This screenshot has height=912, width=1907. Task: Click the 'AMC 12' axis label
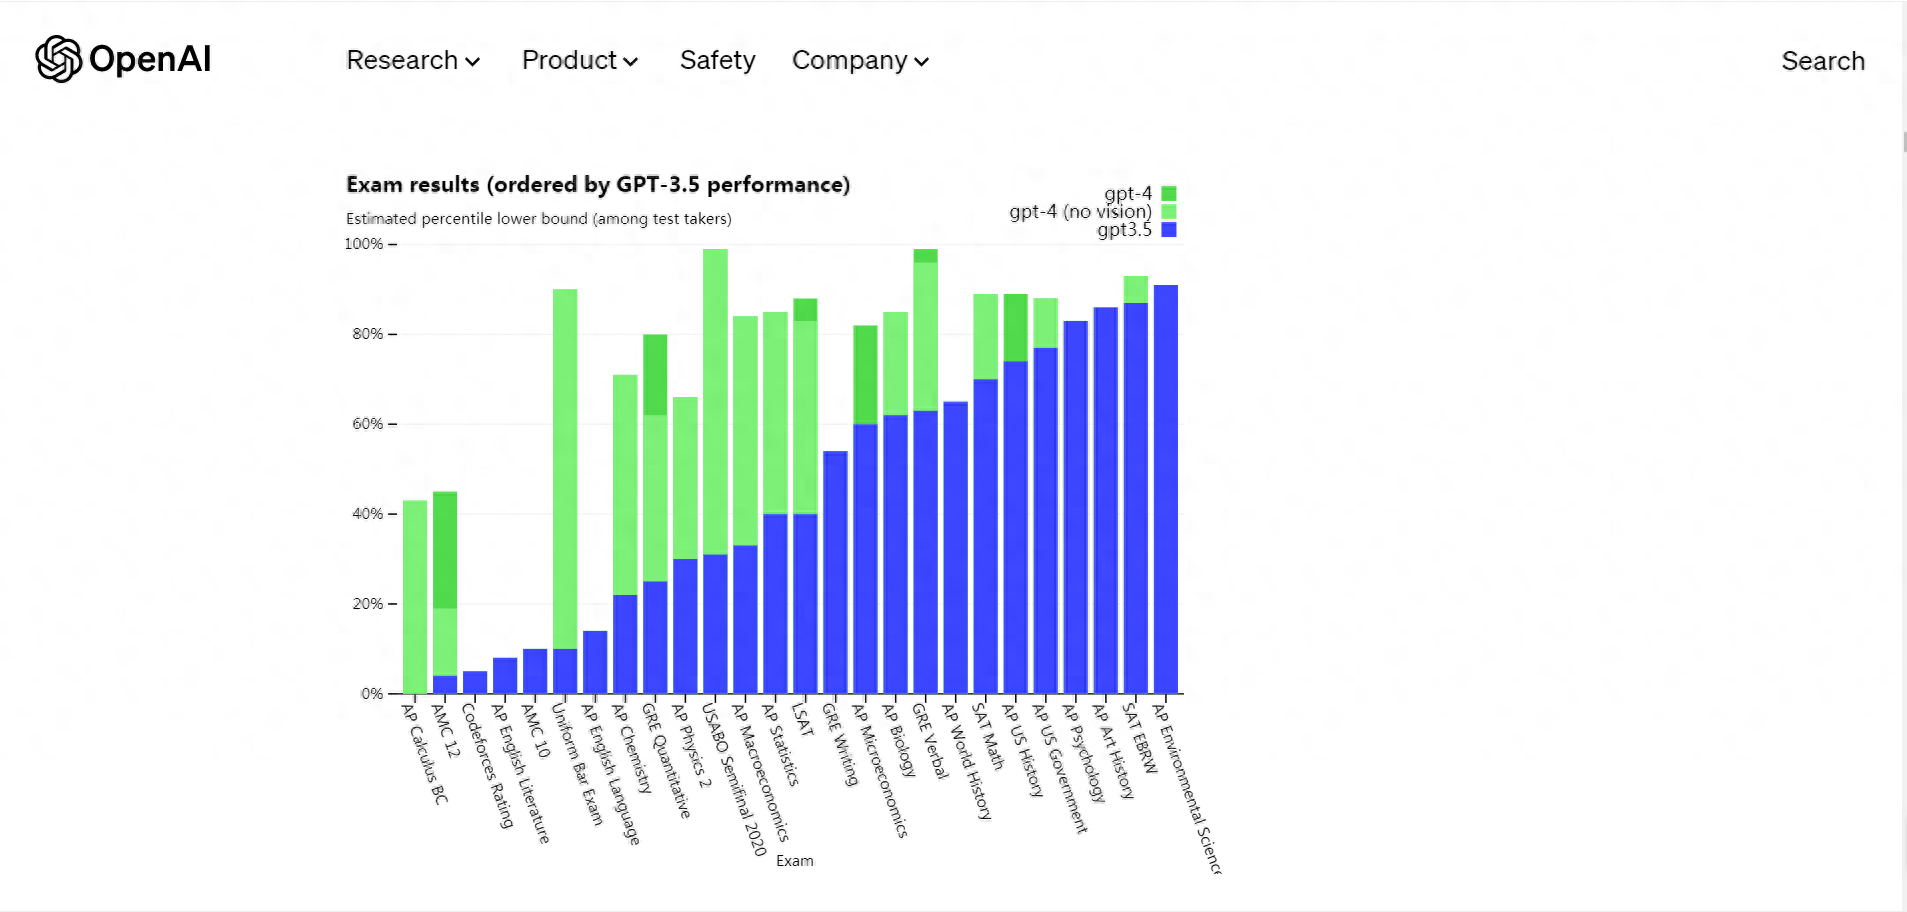tap(446, 730)
